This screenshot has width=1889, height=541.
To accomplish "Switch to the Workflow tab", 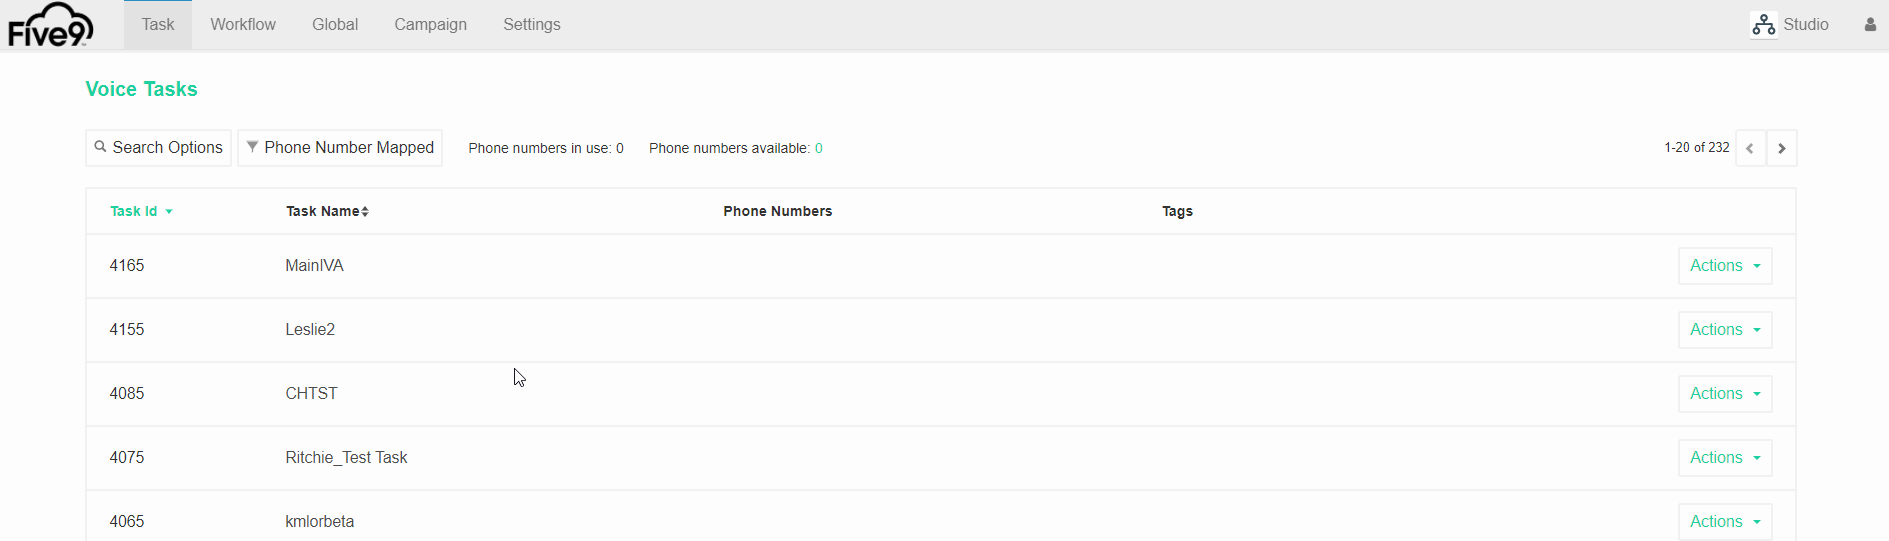I will click(243, 25).
